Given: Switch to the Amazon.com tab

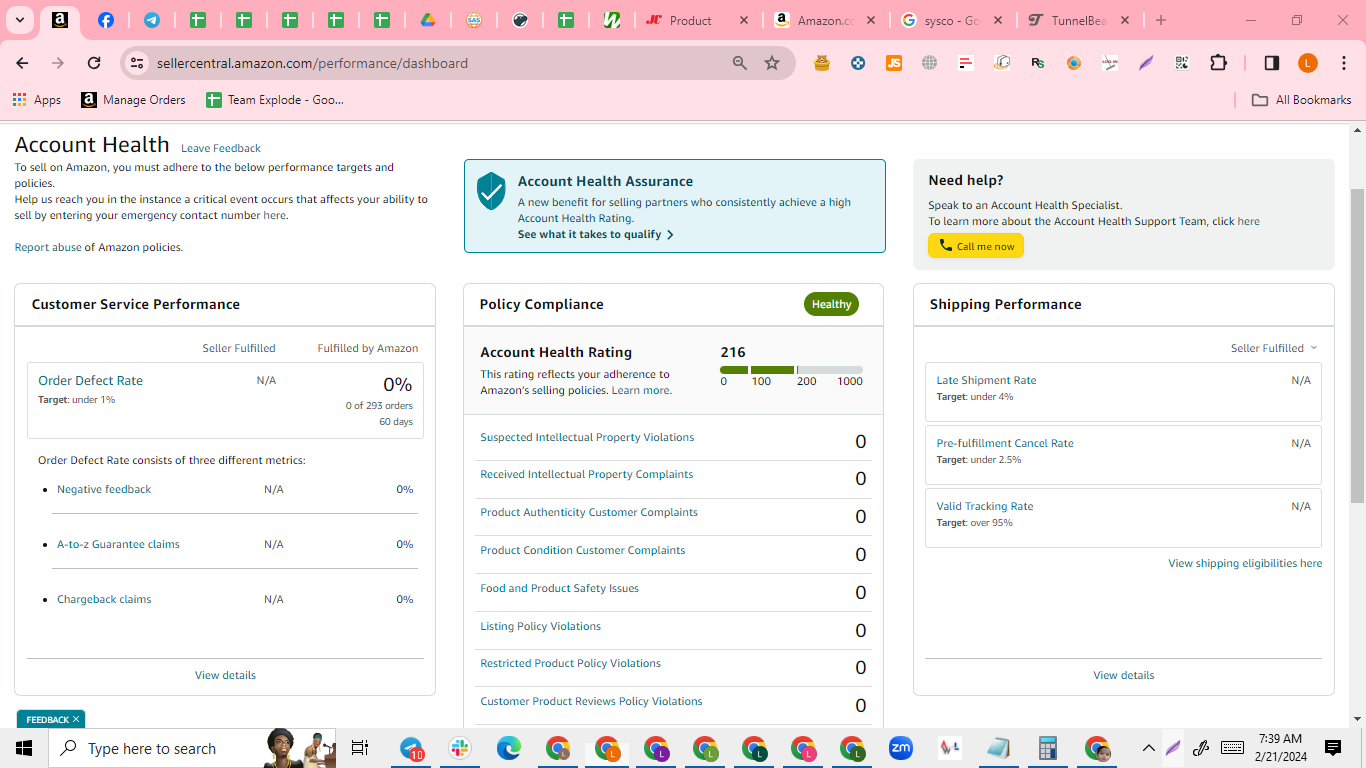Looking at the screenshot, I should click(825, 20).
